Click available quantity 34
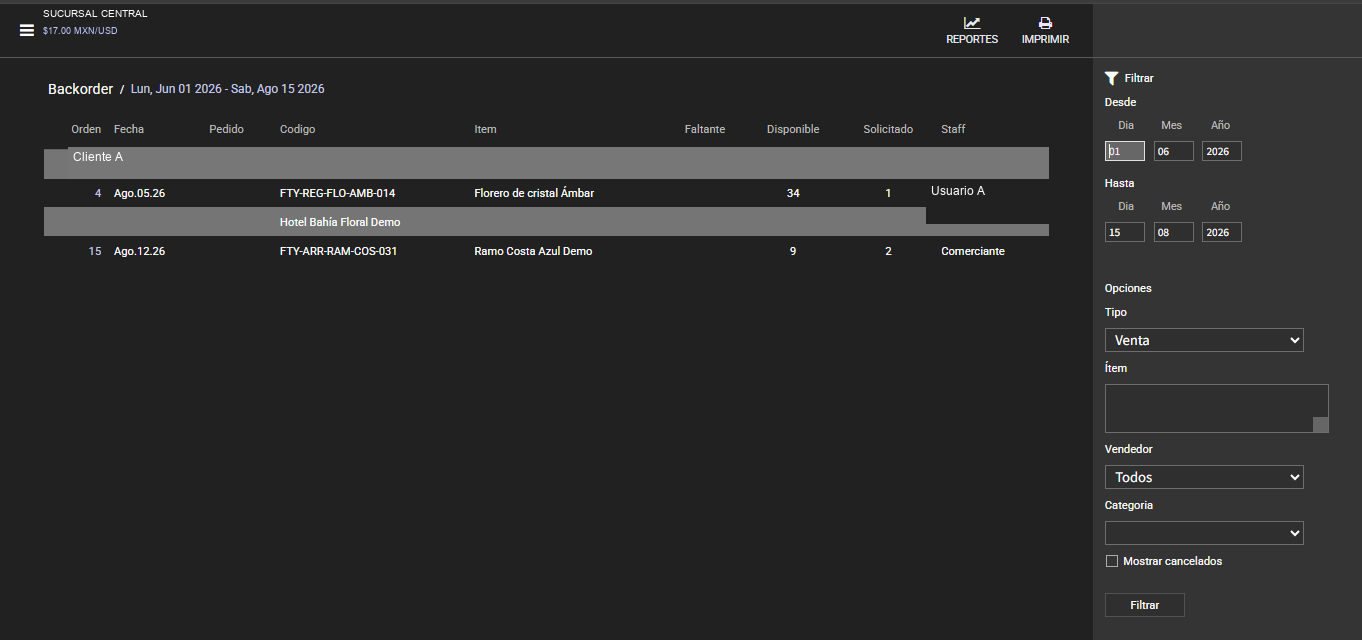 click(793, 193)
